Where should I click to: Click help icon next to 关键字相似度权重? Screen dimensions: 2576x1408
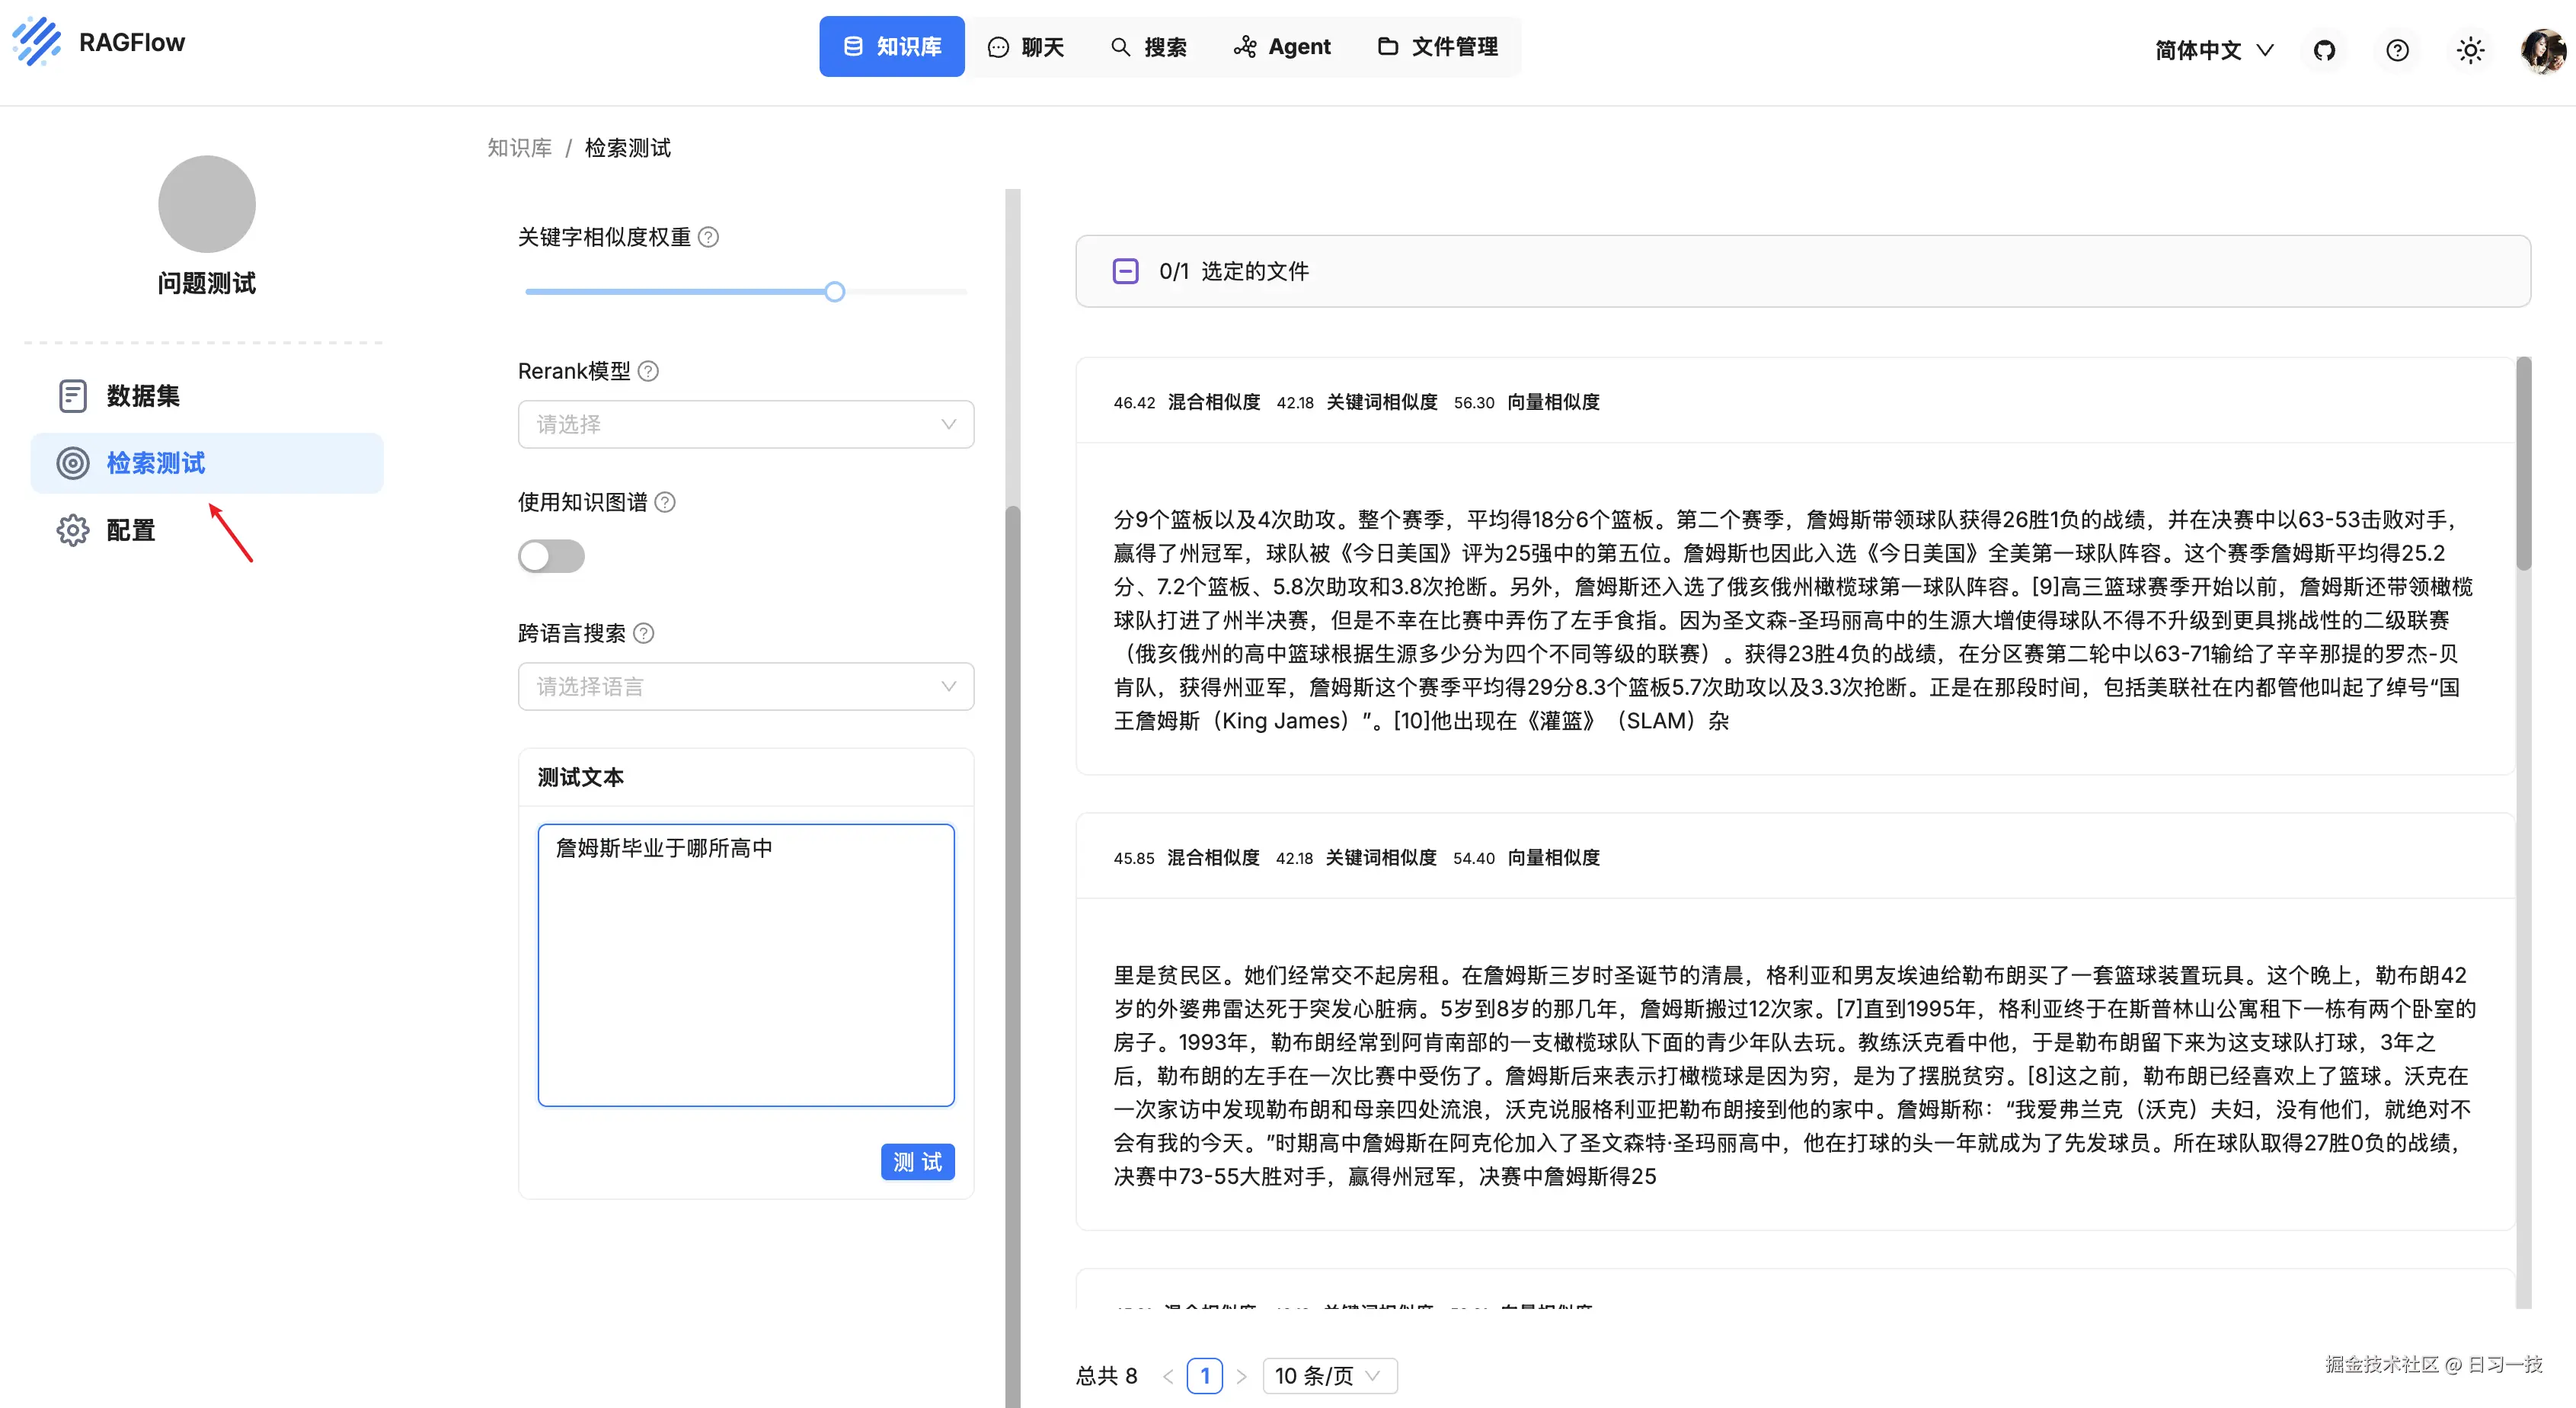point(708,237)
